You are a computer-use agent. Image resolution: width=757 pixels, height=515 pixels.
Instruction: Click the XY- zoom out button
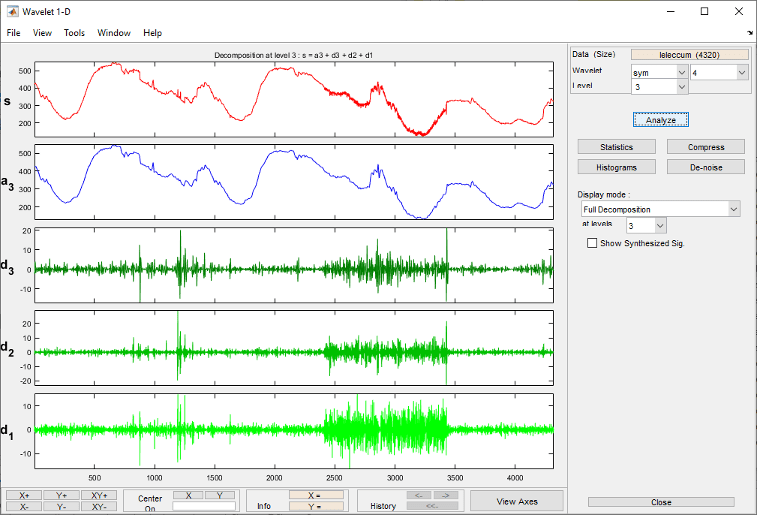99,507
